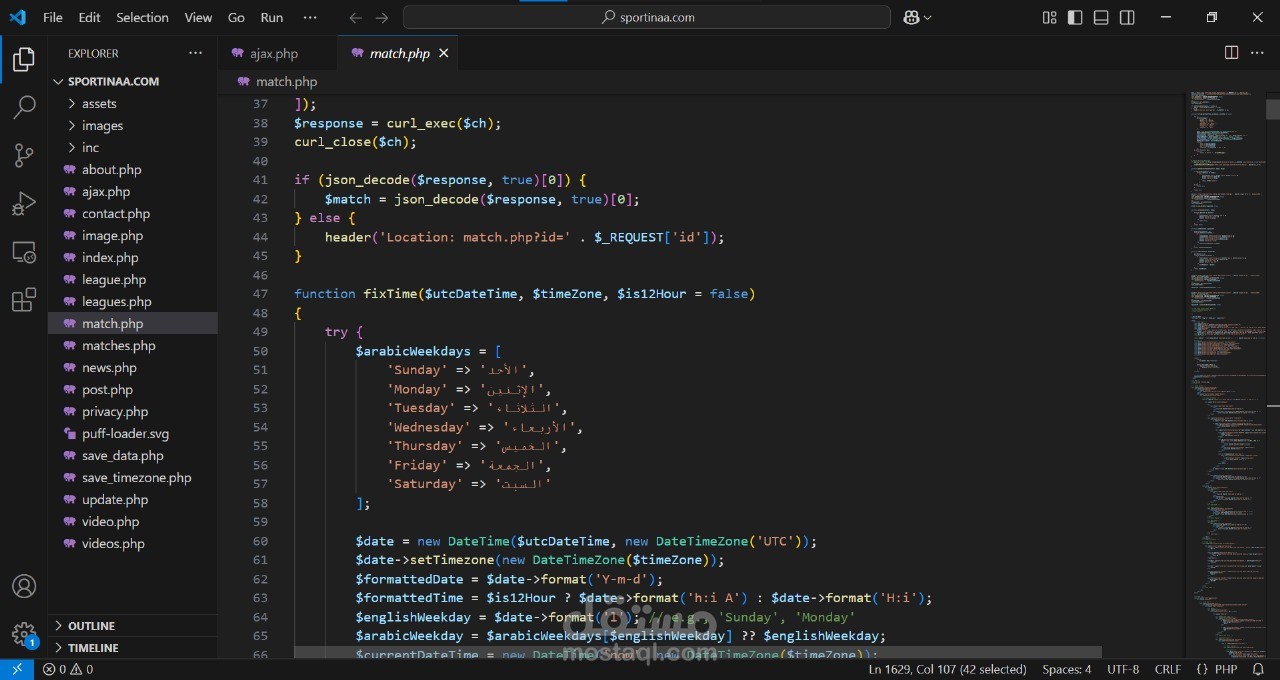The width and height of the screenshot is (1280, 680).
Task: Open the Copilot chat icon
Action: tap(911, 17)
